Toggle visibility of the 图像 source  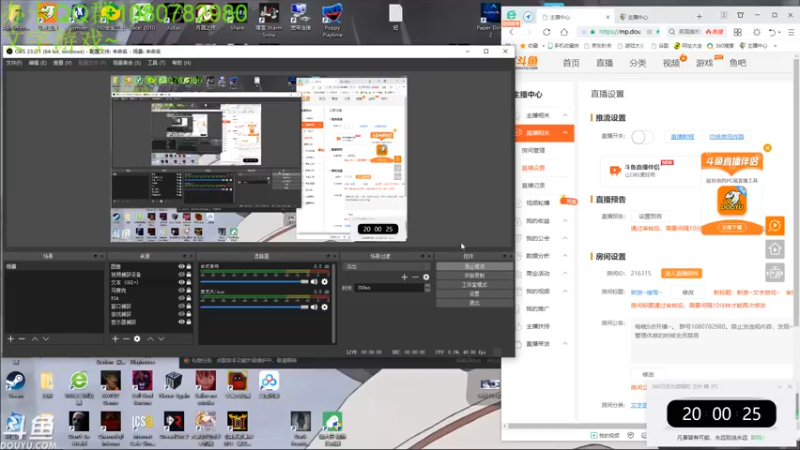click(181, 266)
